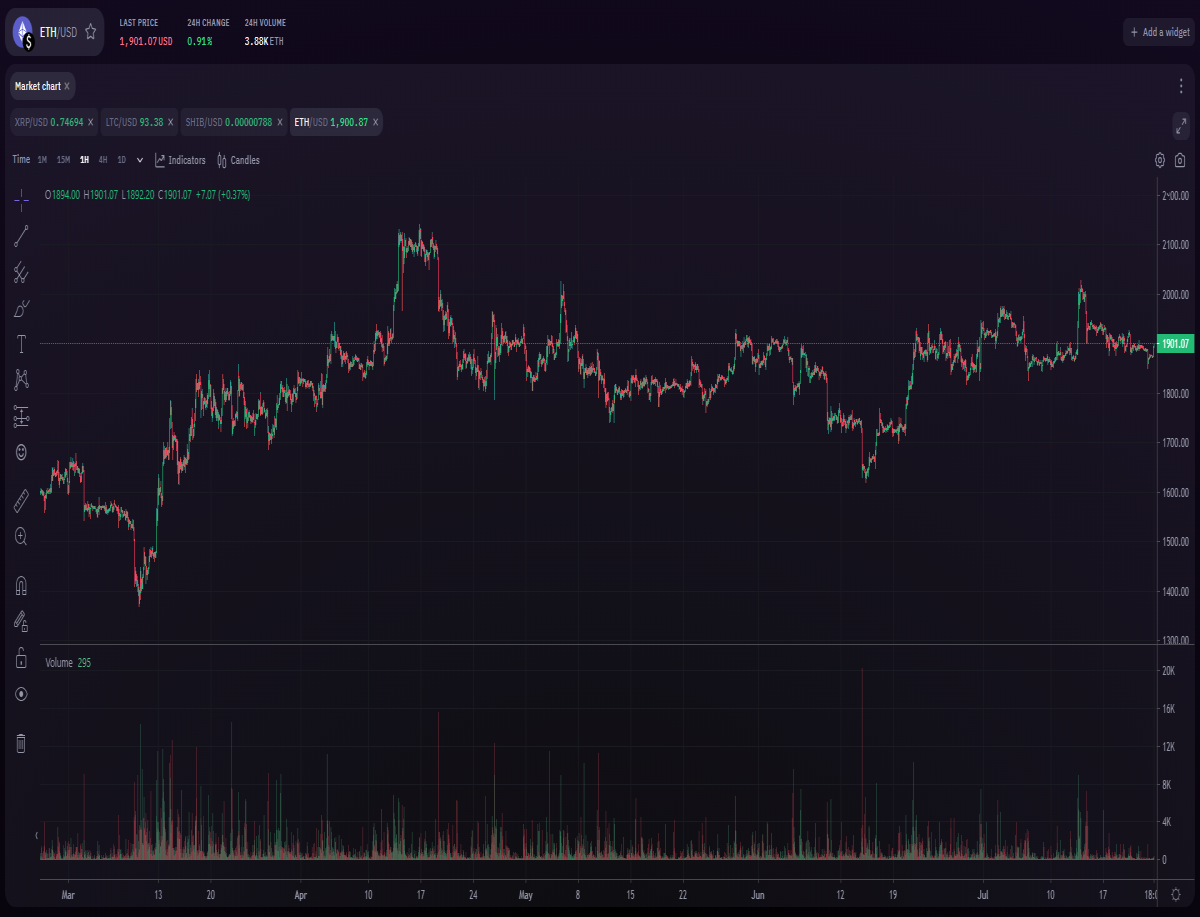Viewport: 1200px width, 917px height.
Task: Activate the zoom in tool
Action: point(21,537)
